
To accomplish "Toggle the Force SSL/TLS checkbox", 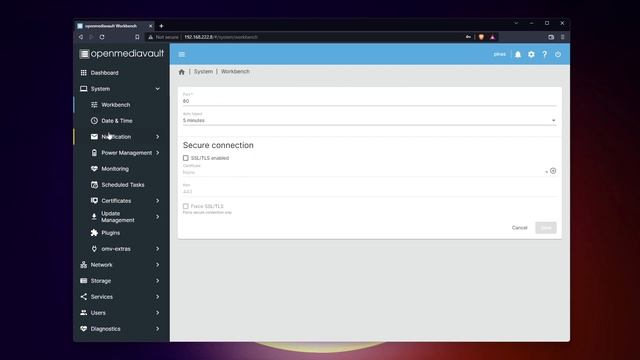I will [x=186, y=206].
